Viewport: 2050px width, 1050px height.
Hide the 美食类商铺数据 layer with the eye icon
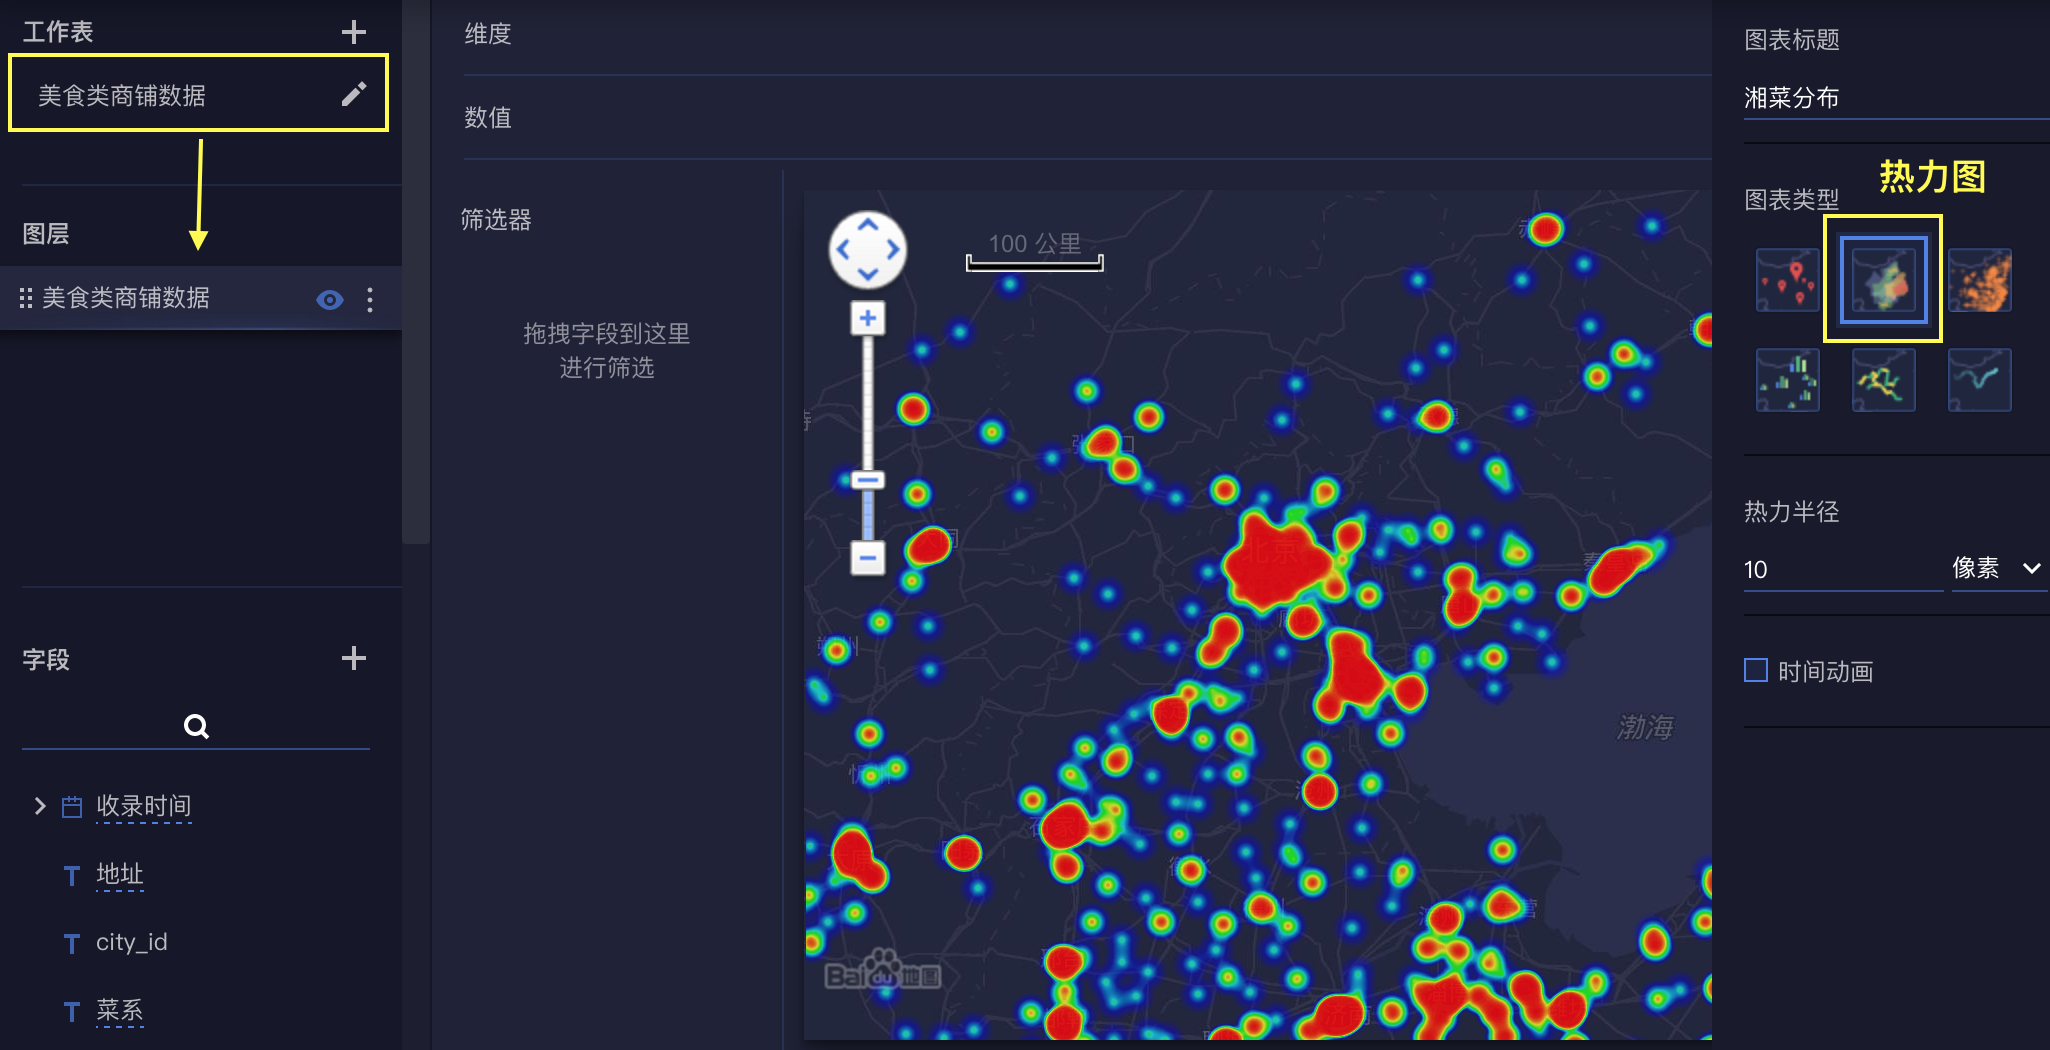(x=330, y=300)
